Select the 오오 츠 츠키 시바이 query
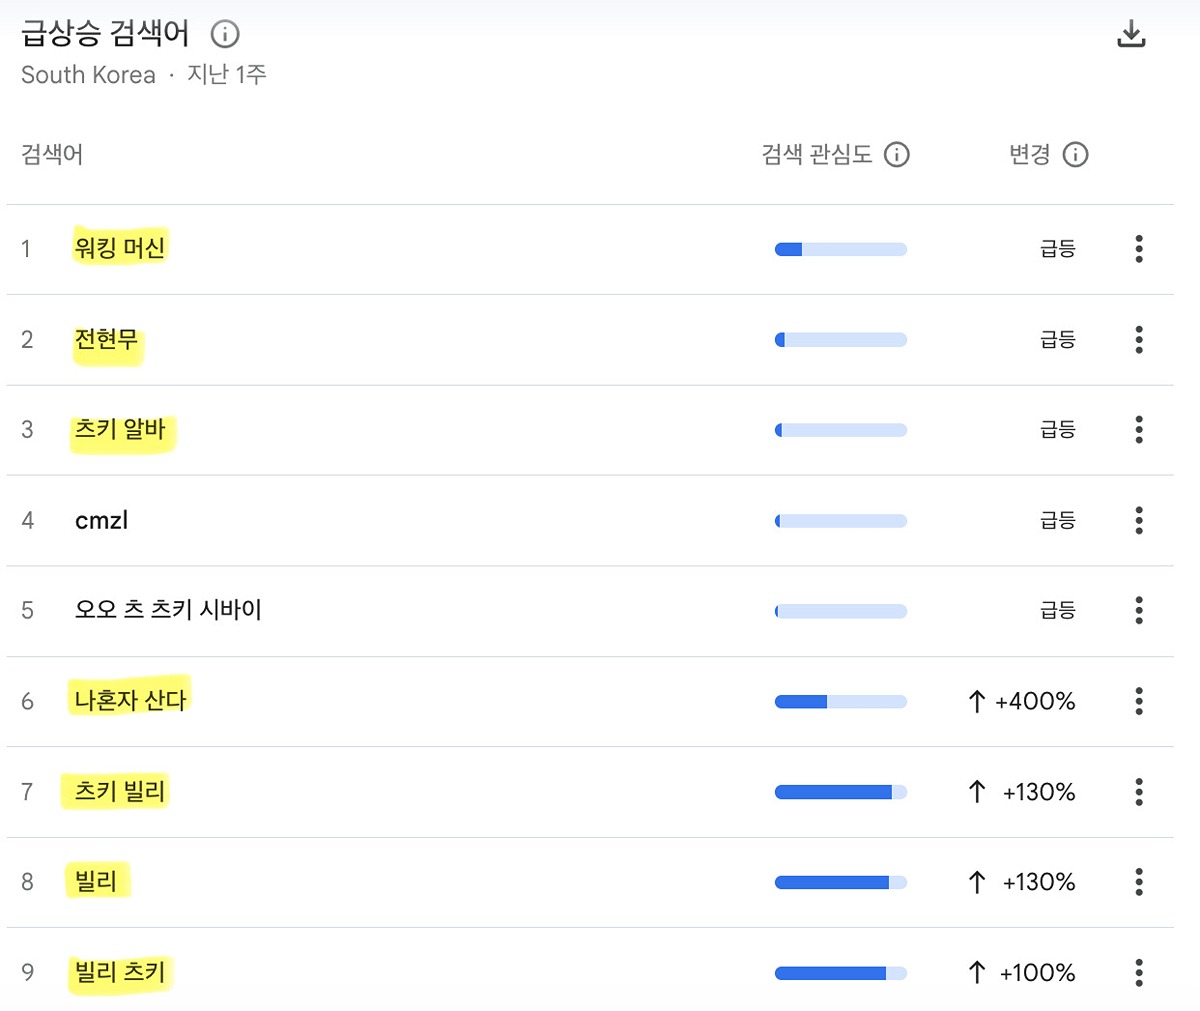Screen dimensions: 1200x1011 pos(168,610)
